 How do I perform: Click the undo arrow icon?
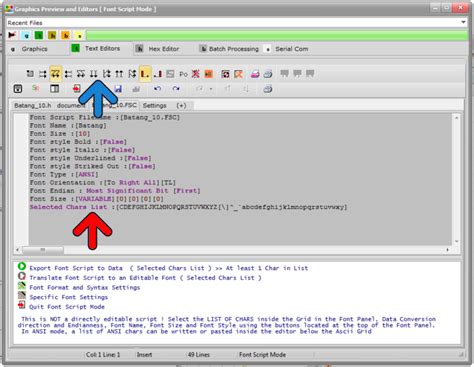(157, 89)
